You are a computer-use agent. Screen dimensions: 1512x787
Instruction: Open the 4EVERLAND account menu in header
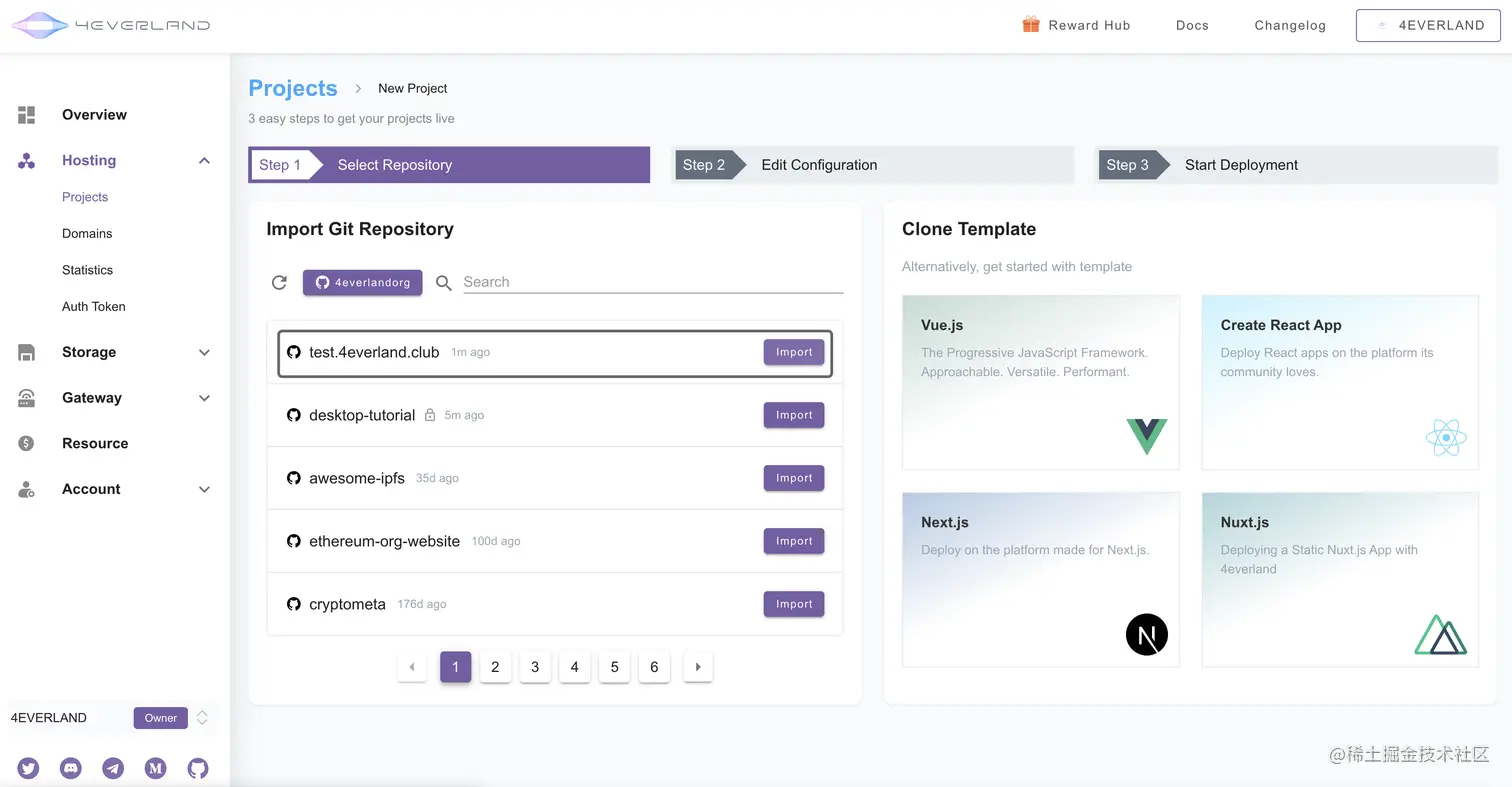coord(1428,26)
